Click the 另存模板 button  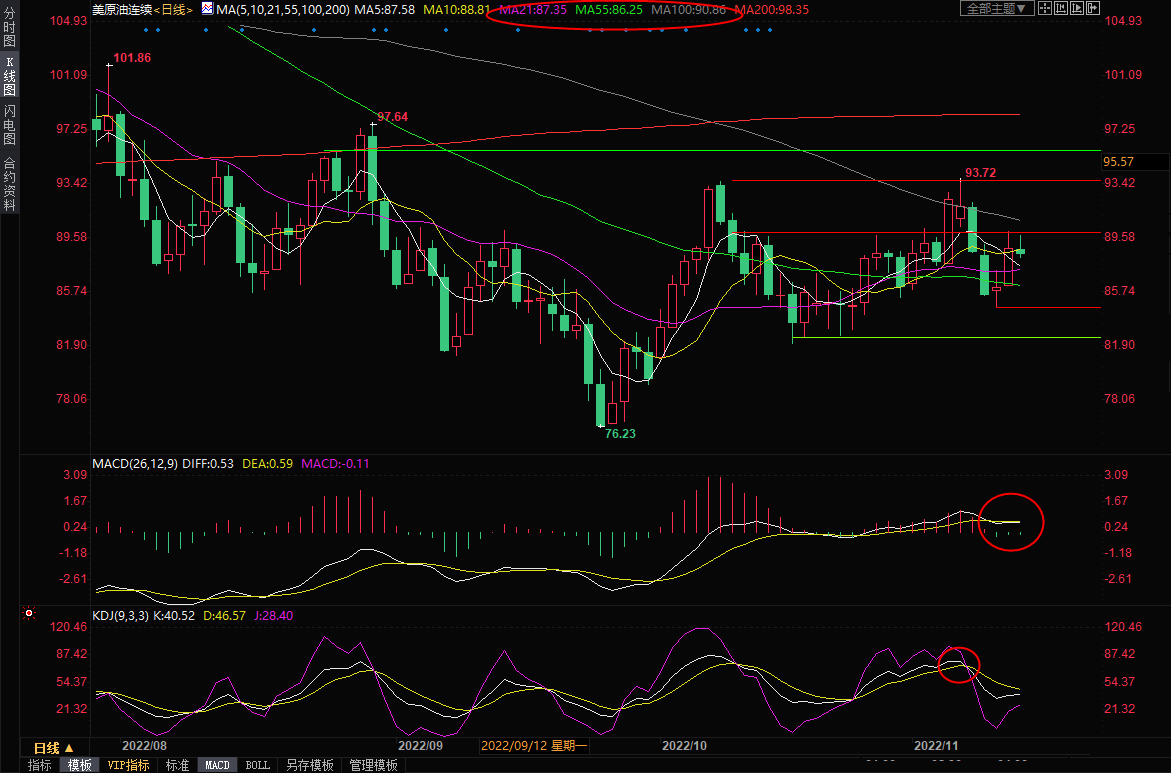(309, 765)
